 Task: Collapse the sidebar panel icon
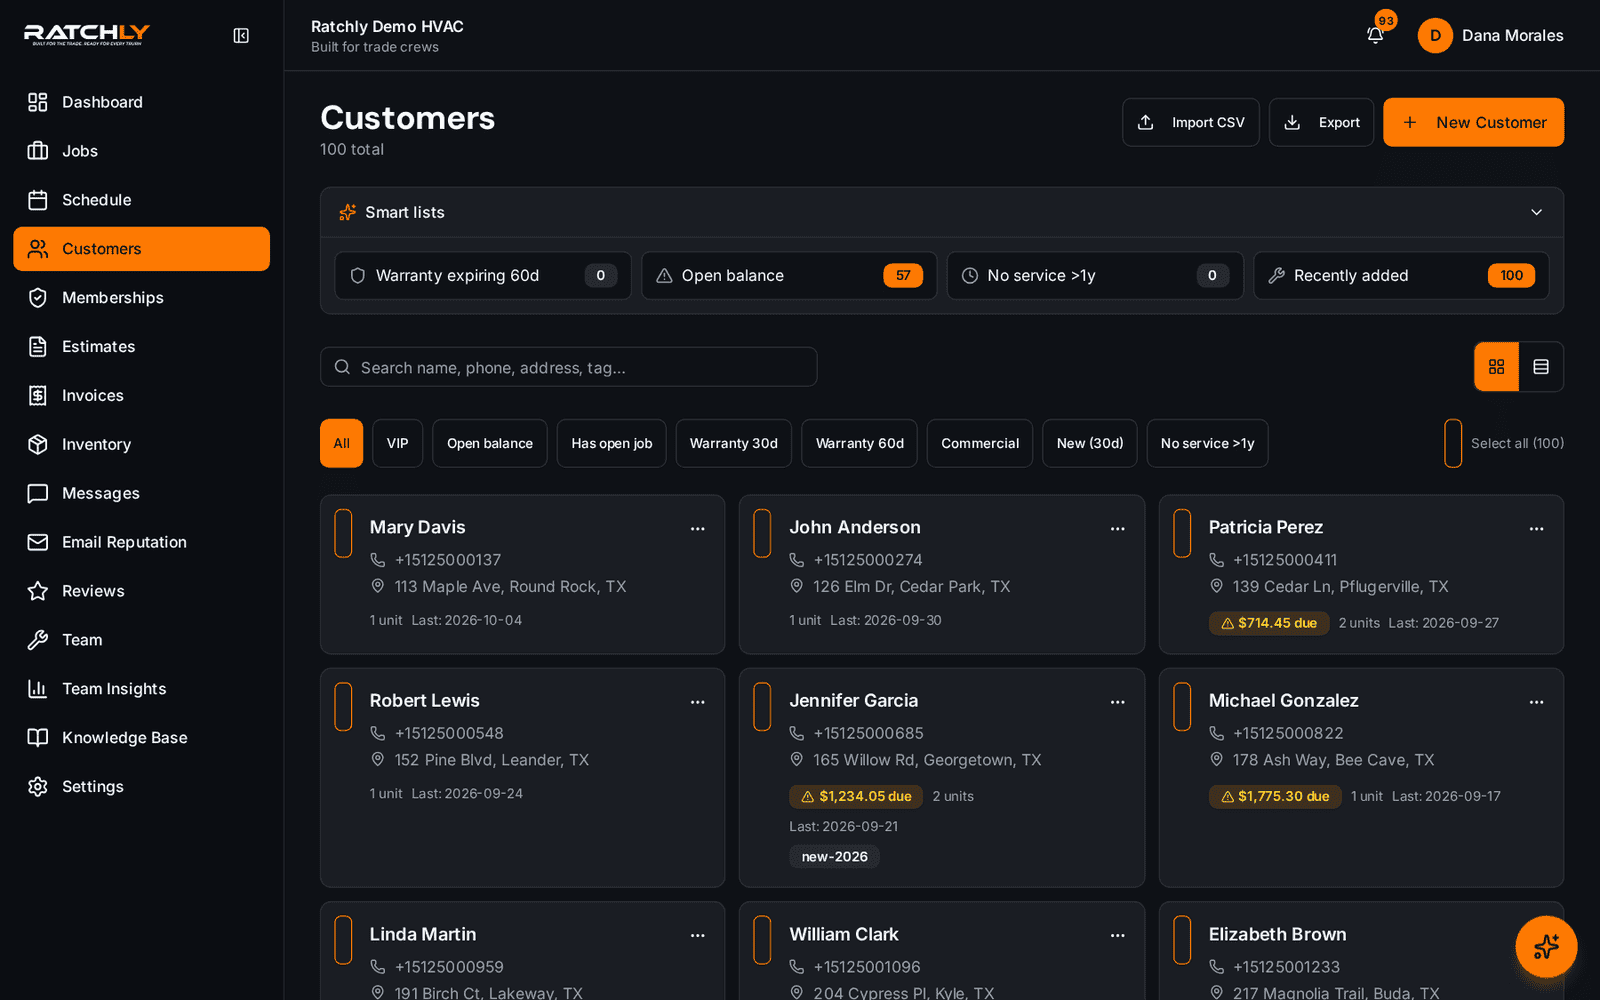point(241,36)
